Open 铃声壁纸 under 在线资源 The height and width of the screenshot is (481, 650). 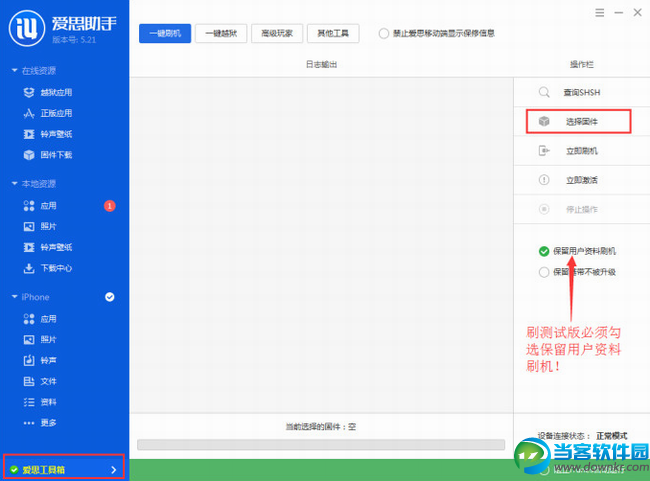[48, 134]
